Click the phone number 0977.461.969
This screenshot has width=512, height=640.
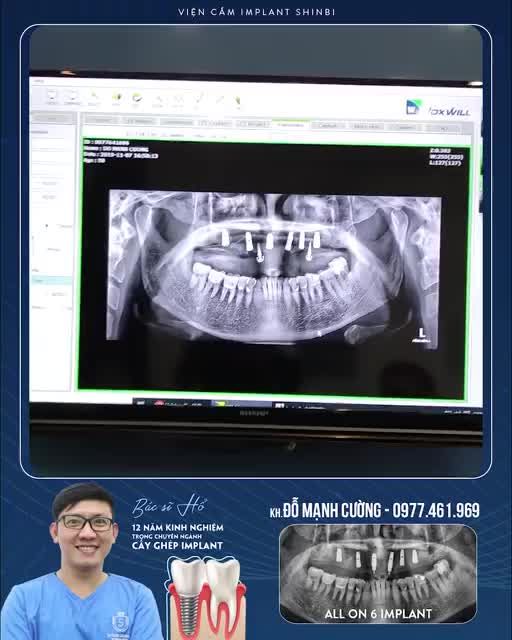click(436, 510)
